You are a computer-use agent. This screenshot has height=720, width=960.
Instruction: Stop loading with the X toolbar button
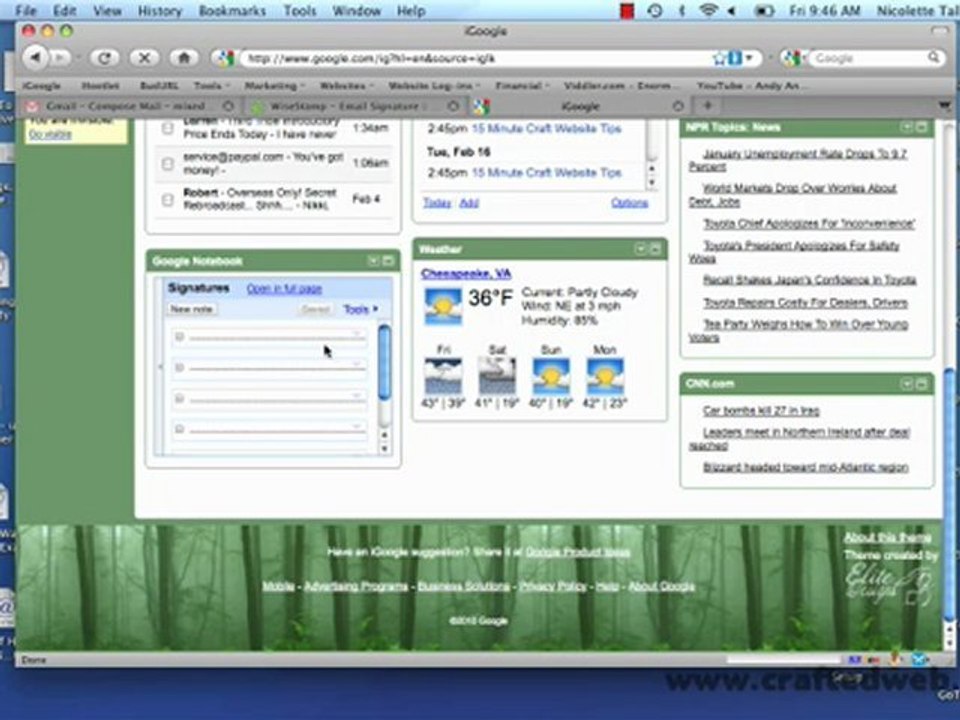[144, 58]
